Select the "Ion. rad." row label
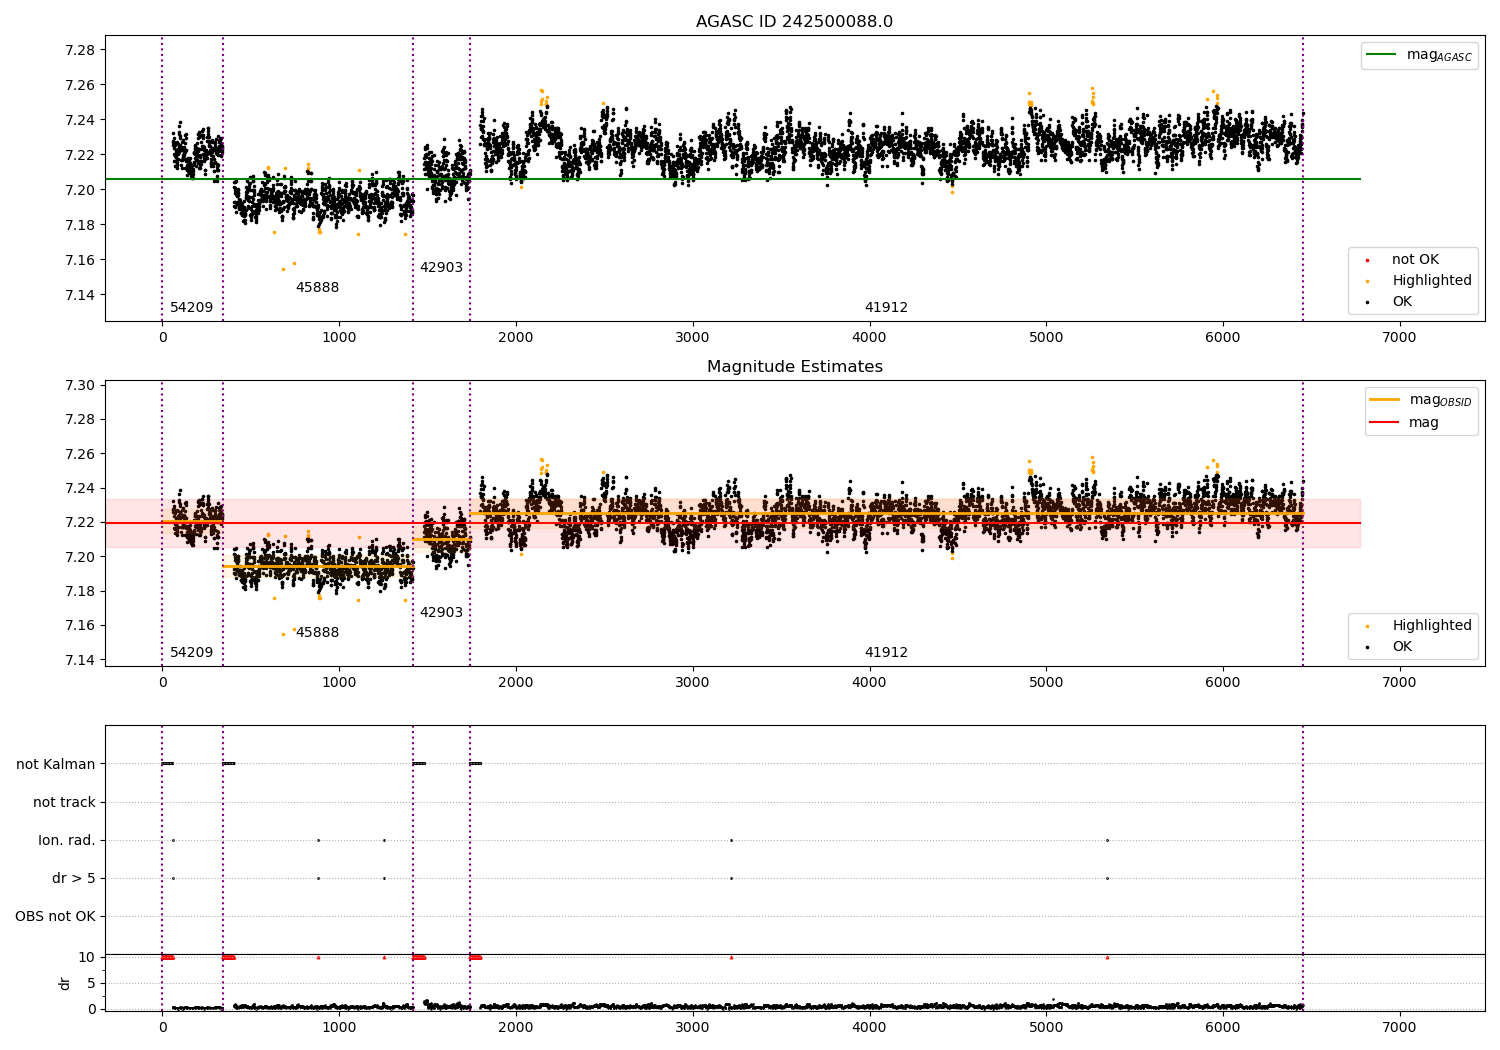Screen dimensions: 1500x1050 tap(67, 840)
